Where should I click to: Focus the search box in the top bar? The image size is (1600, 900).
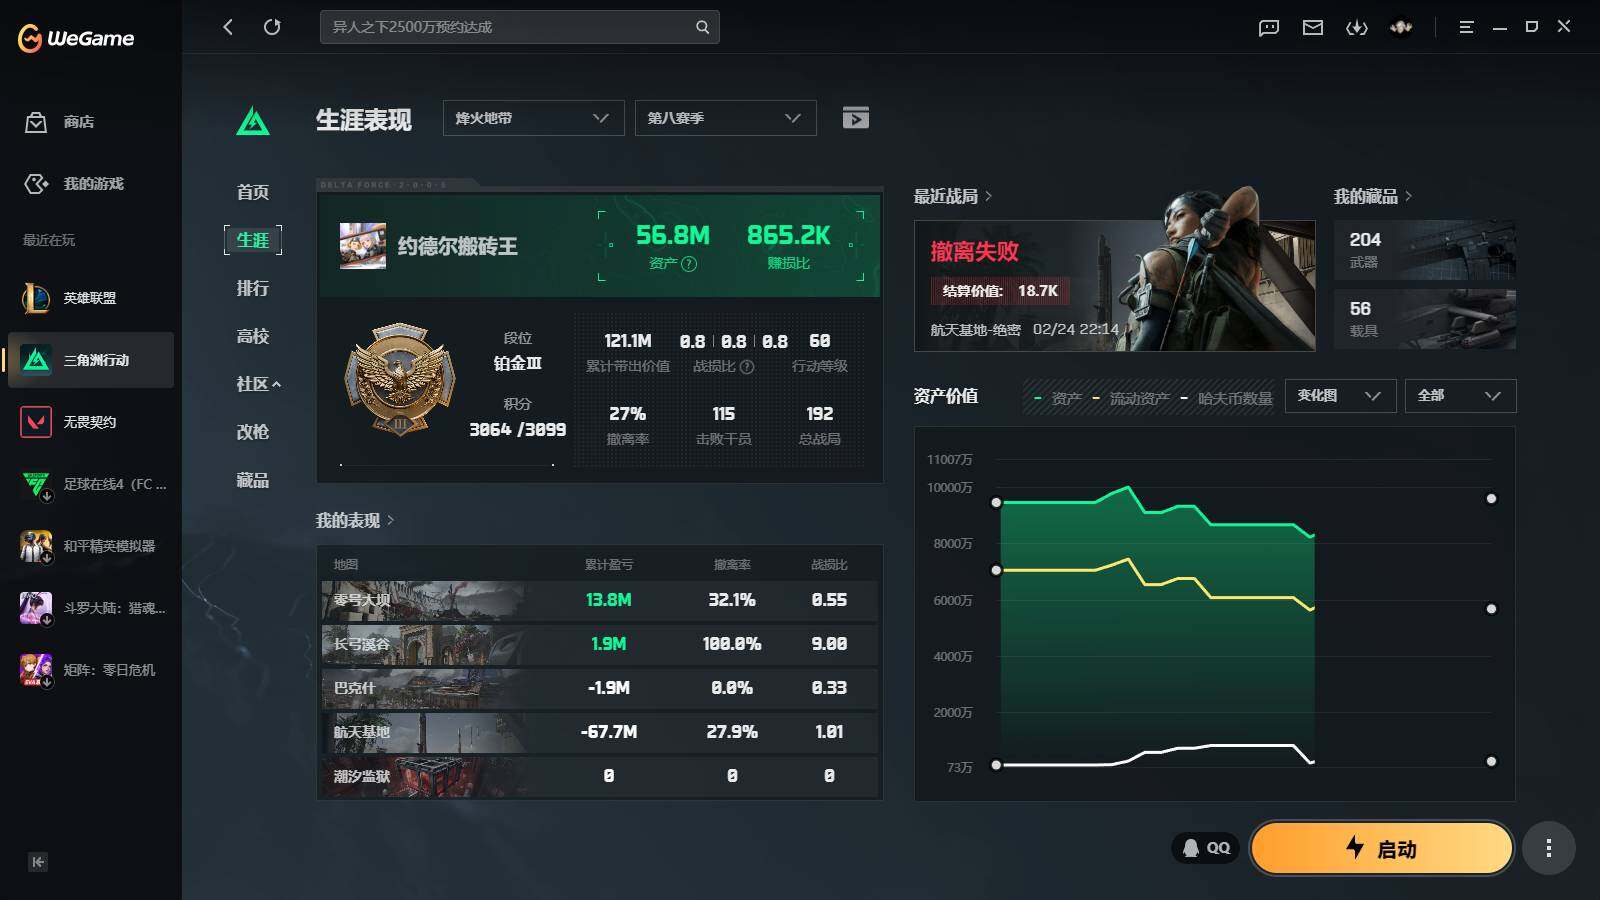(x=519, y=27)
